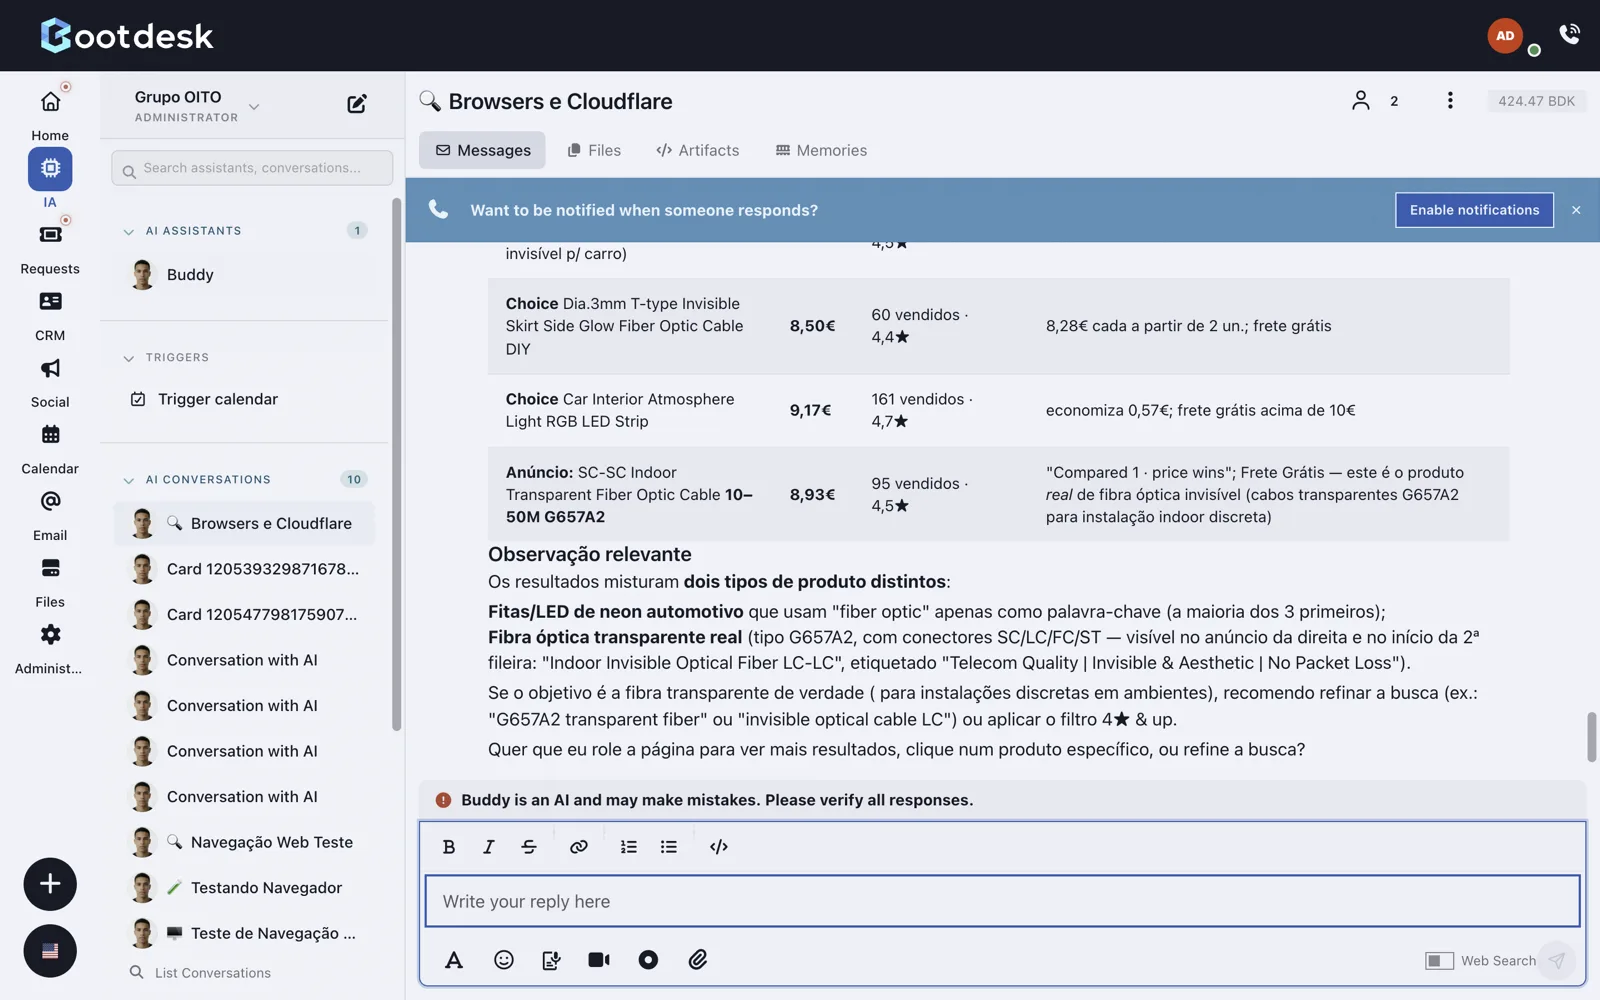Insert a bulleted list
Screen dimensions: 1600x1000
[669, 847]
